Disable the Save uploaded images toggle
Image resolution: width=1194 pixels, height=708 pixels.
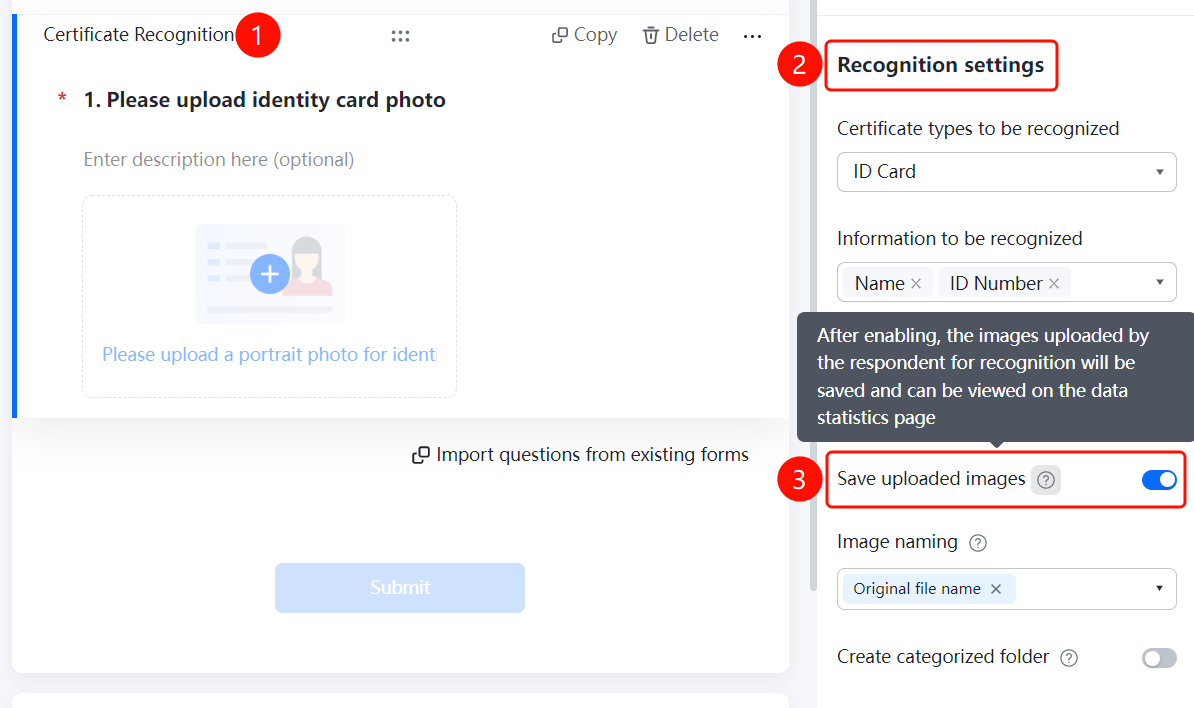point(1159,480)
